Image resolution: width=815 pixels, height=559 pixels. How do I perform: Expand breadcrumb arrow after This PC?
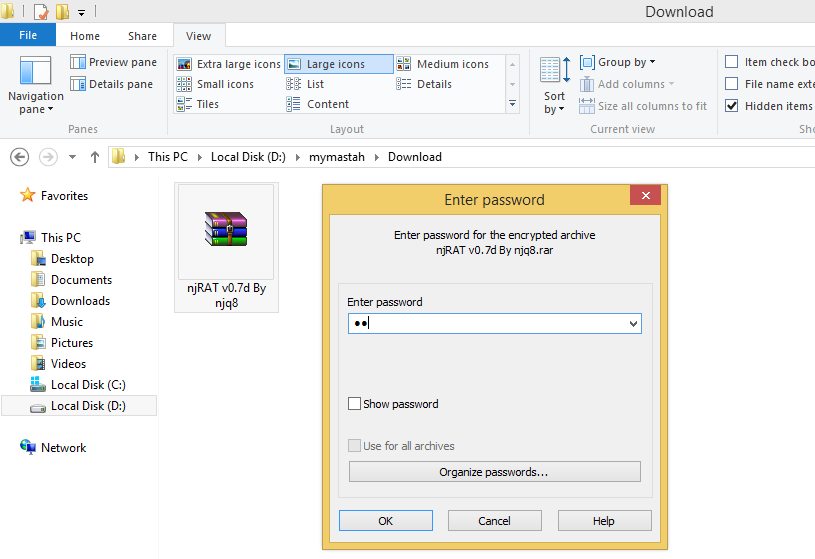click(x=200, y=157)
